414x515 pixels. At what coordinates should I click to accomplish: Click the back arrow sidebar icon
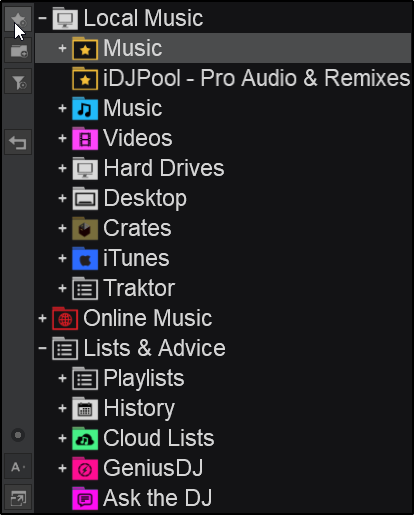[18, 142]
